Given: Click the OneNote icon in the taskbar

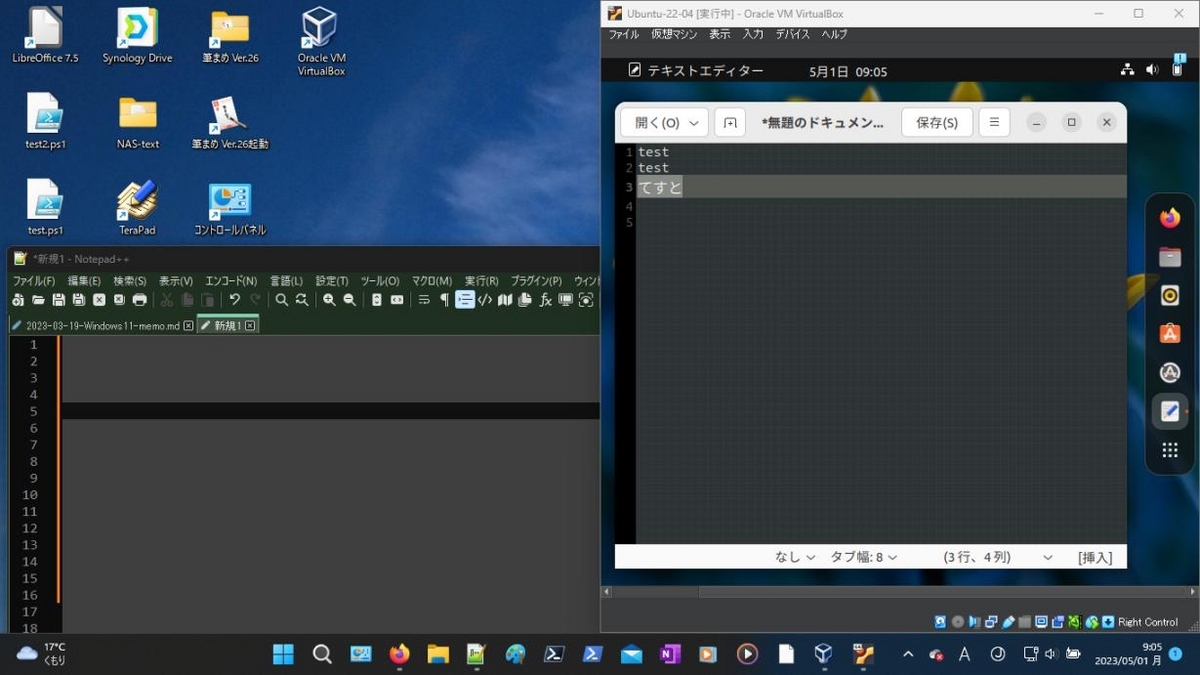Looking at the screenshot, I should 669,654.
